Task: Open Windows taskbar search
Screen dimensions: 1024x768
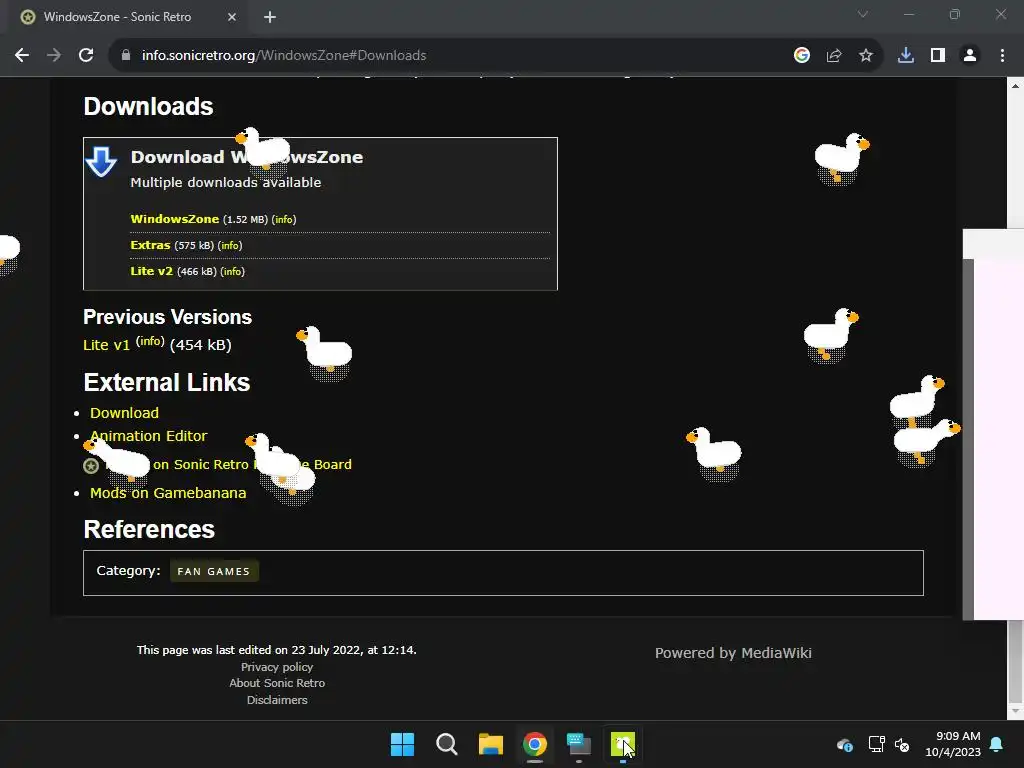Action: [x=447, y=744]
